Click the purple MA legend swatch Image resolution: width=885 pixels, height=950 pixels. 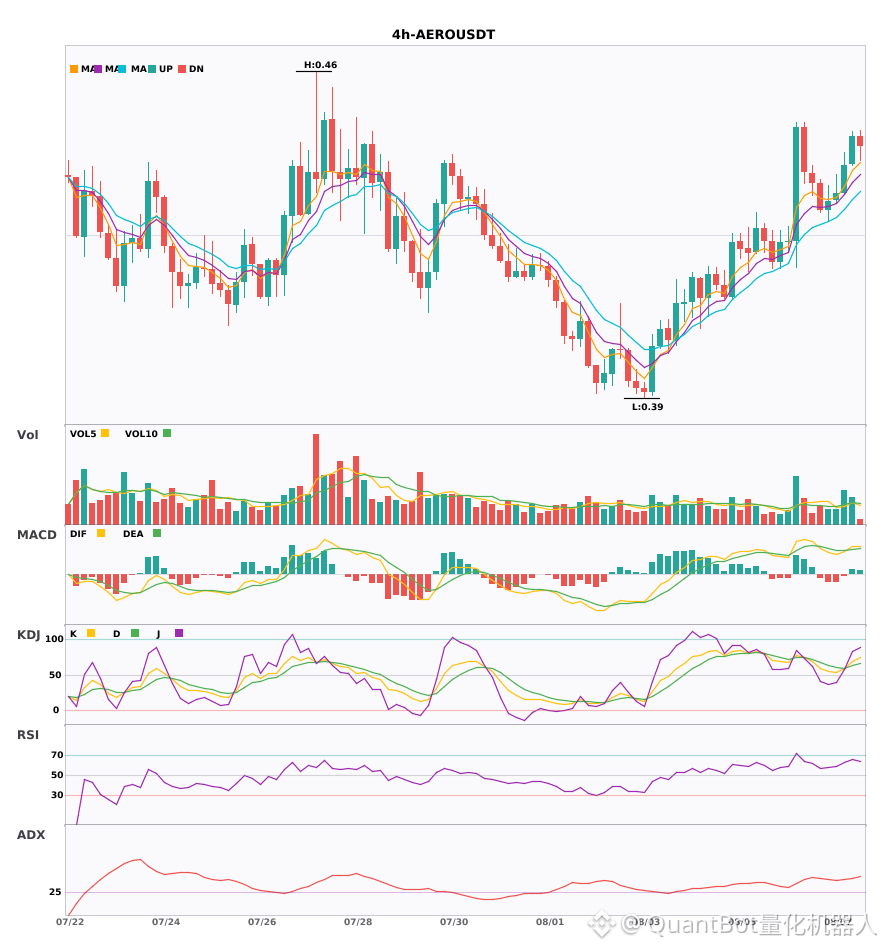coord(98,69)
